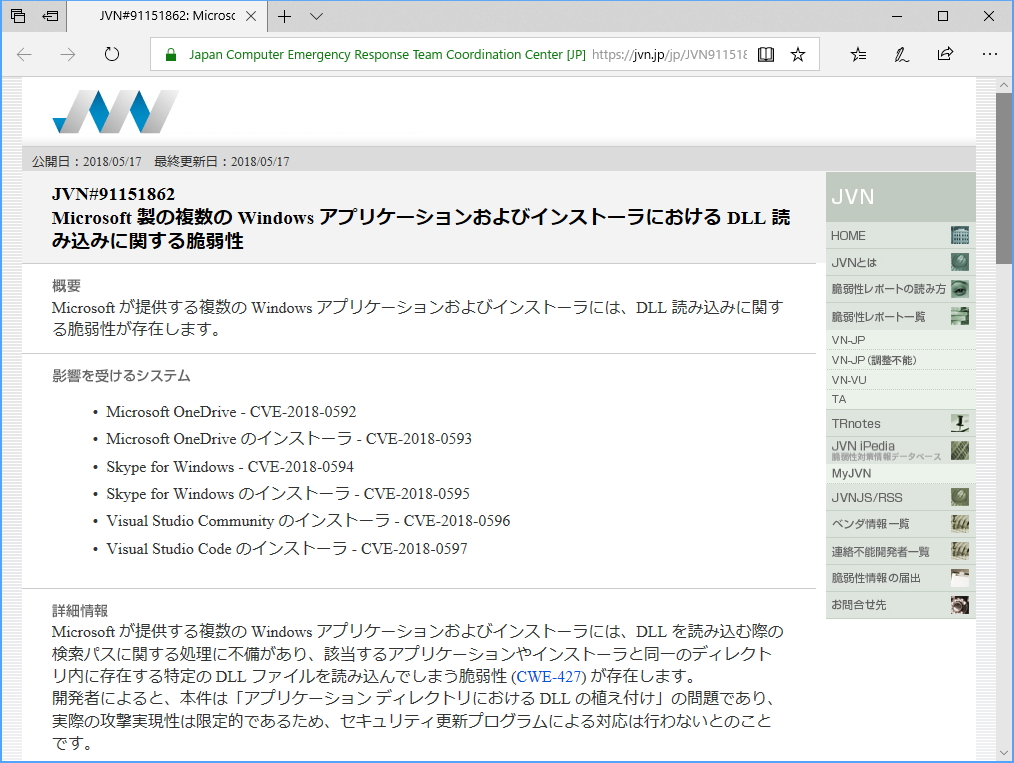Close the JVN#91151862 tab

[x=251, y=16]
